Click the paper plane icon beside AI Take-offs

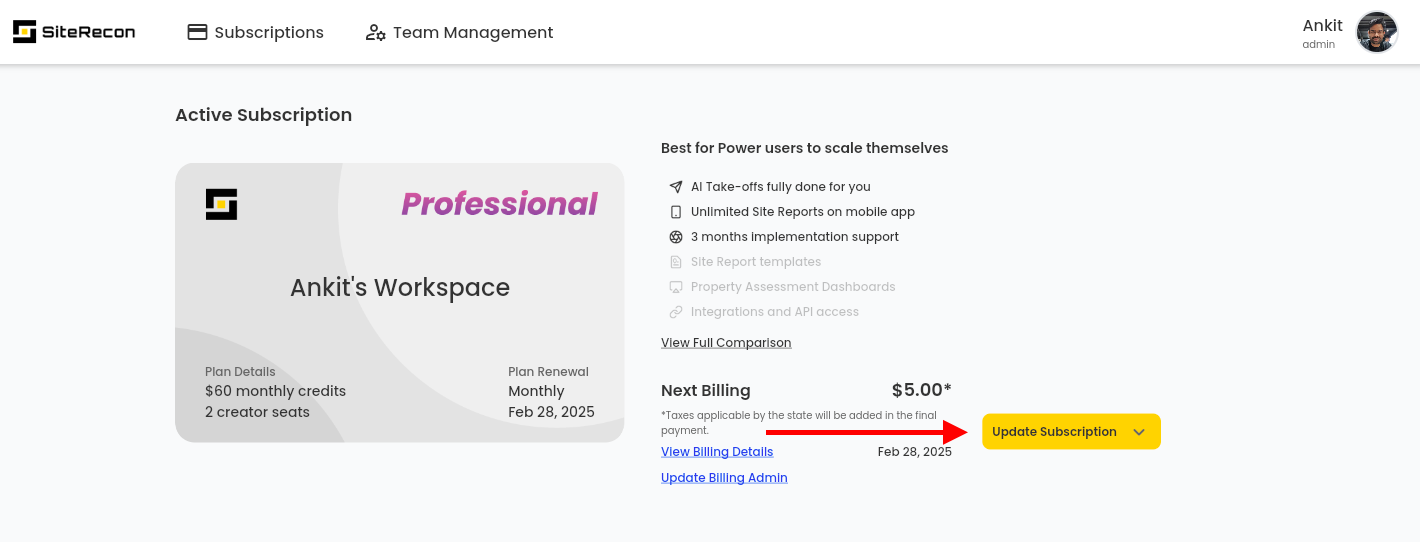675,187
